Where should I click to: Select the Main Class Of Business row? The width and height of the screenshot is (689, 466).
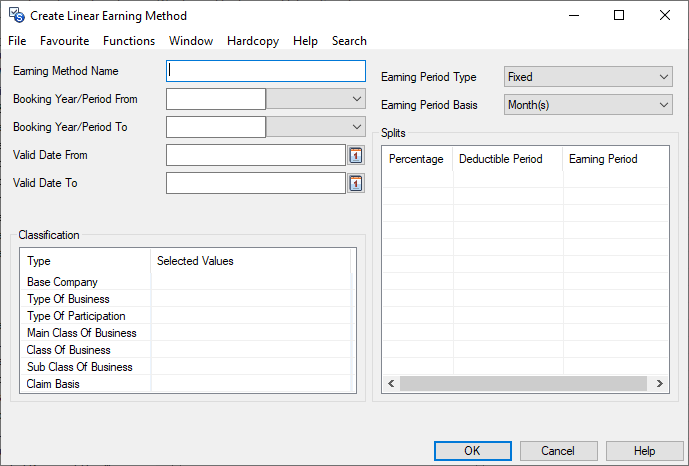pyautogui.click(x=186, y=333)
